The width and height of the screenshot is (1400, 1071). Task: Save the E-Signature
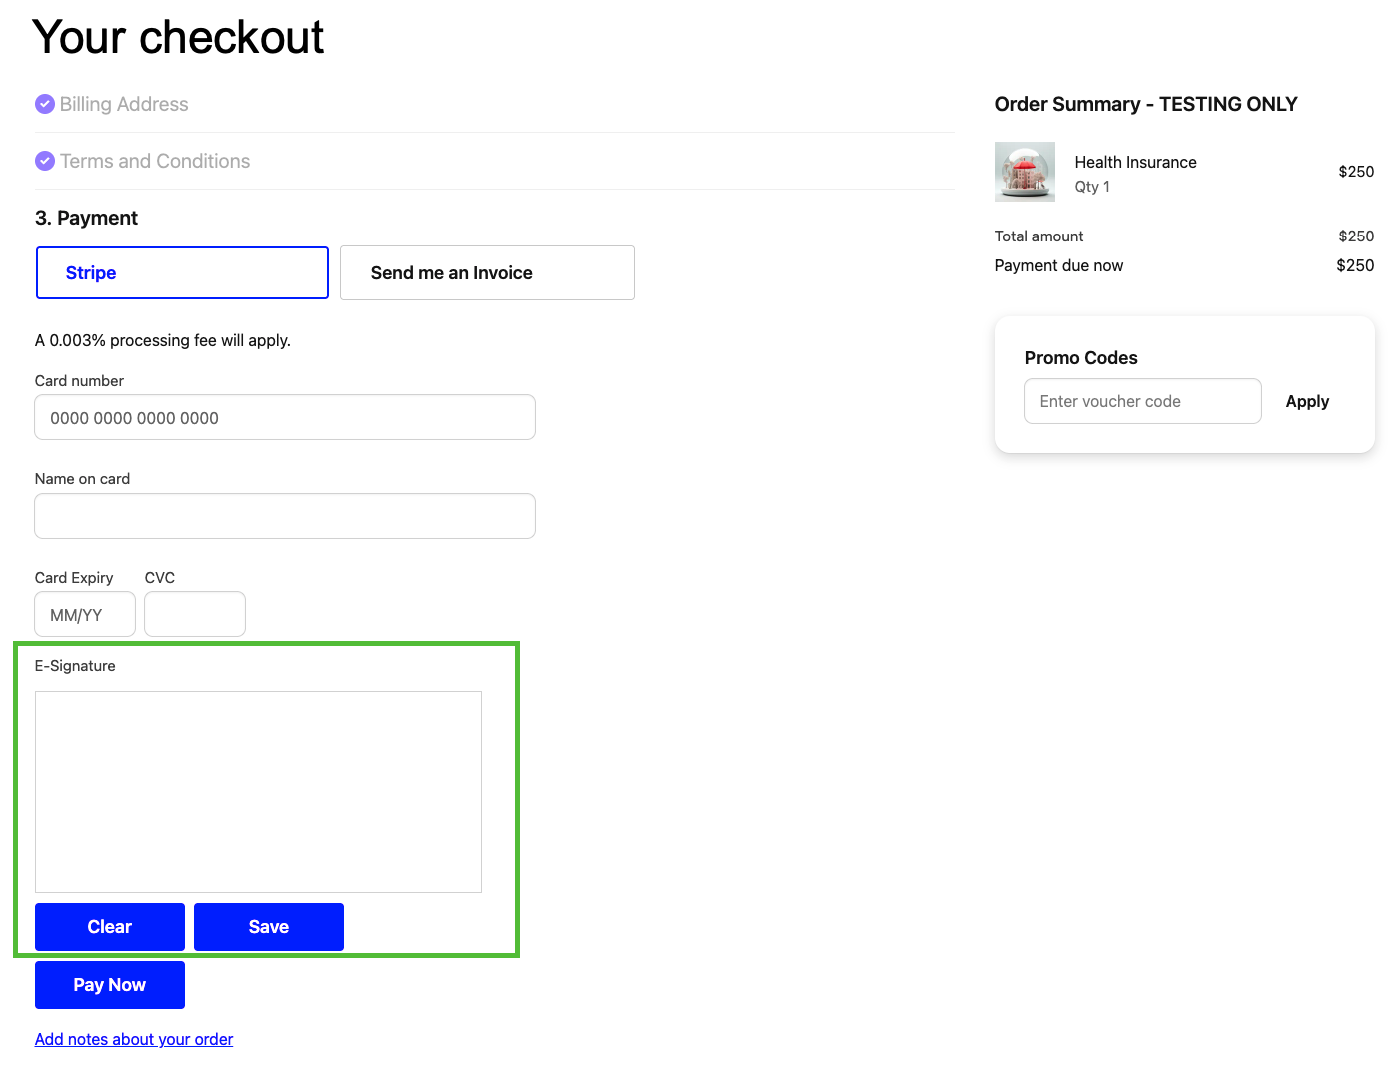(x=268, y=927)
